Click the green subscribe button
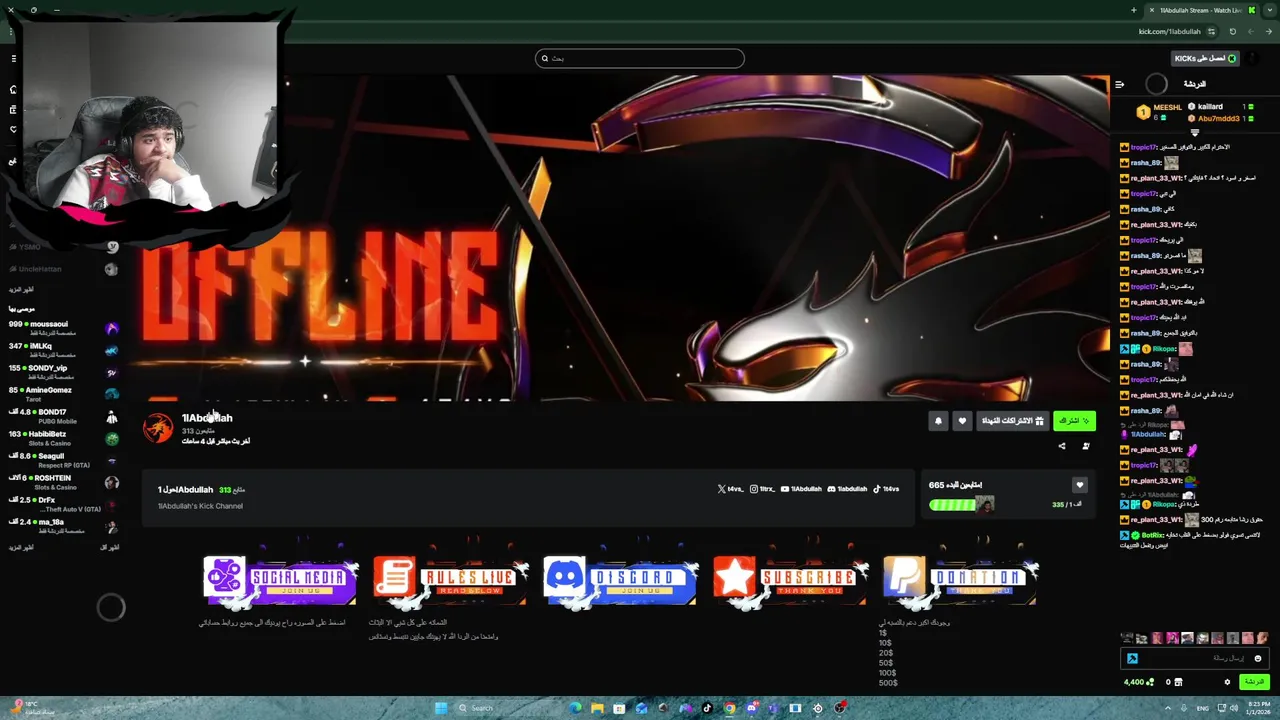 pos(1074,421)
